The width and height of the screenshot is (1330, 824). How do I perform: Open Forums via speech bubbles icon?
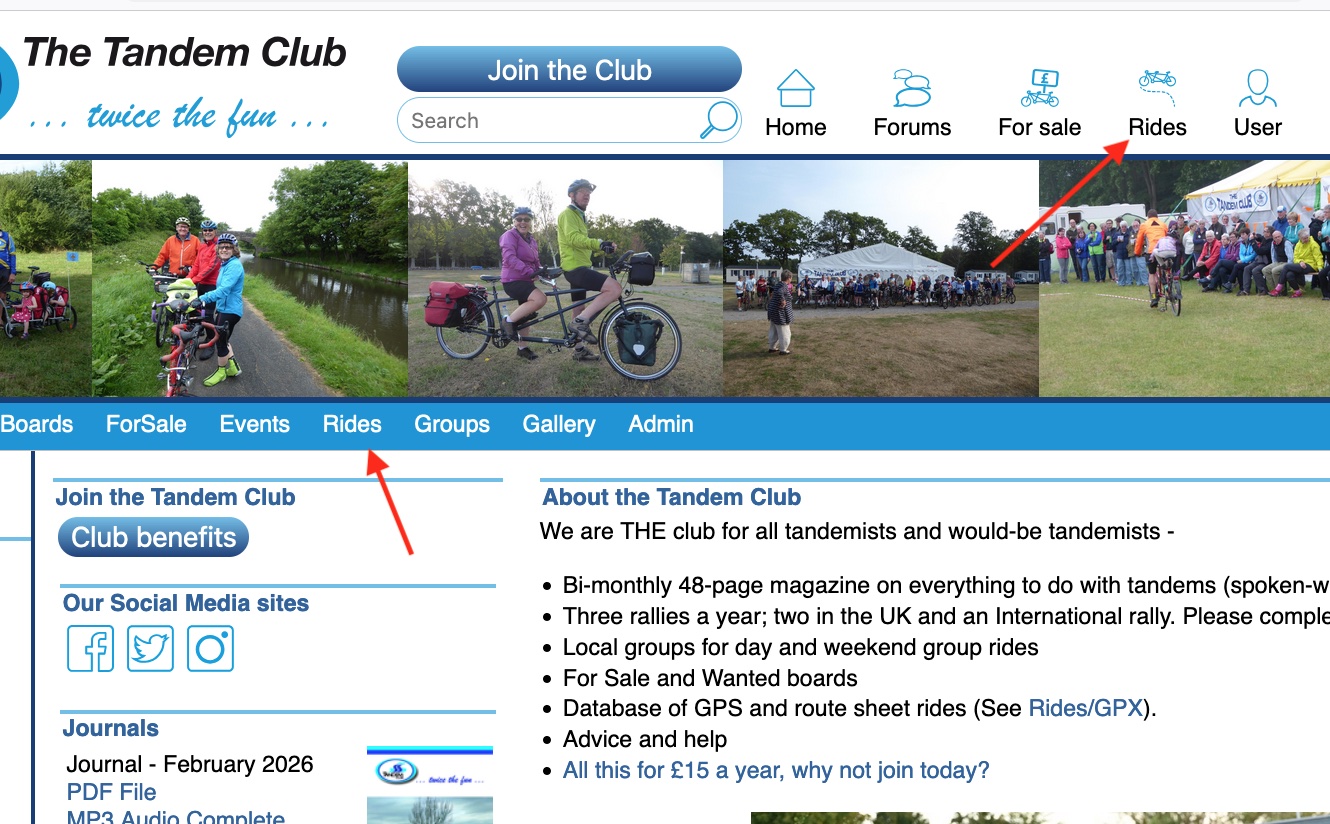[912, 88]
